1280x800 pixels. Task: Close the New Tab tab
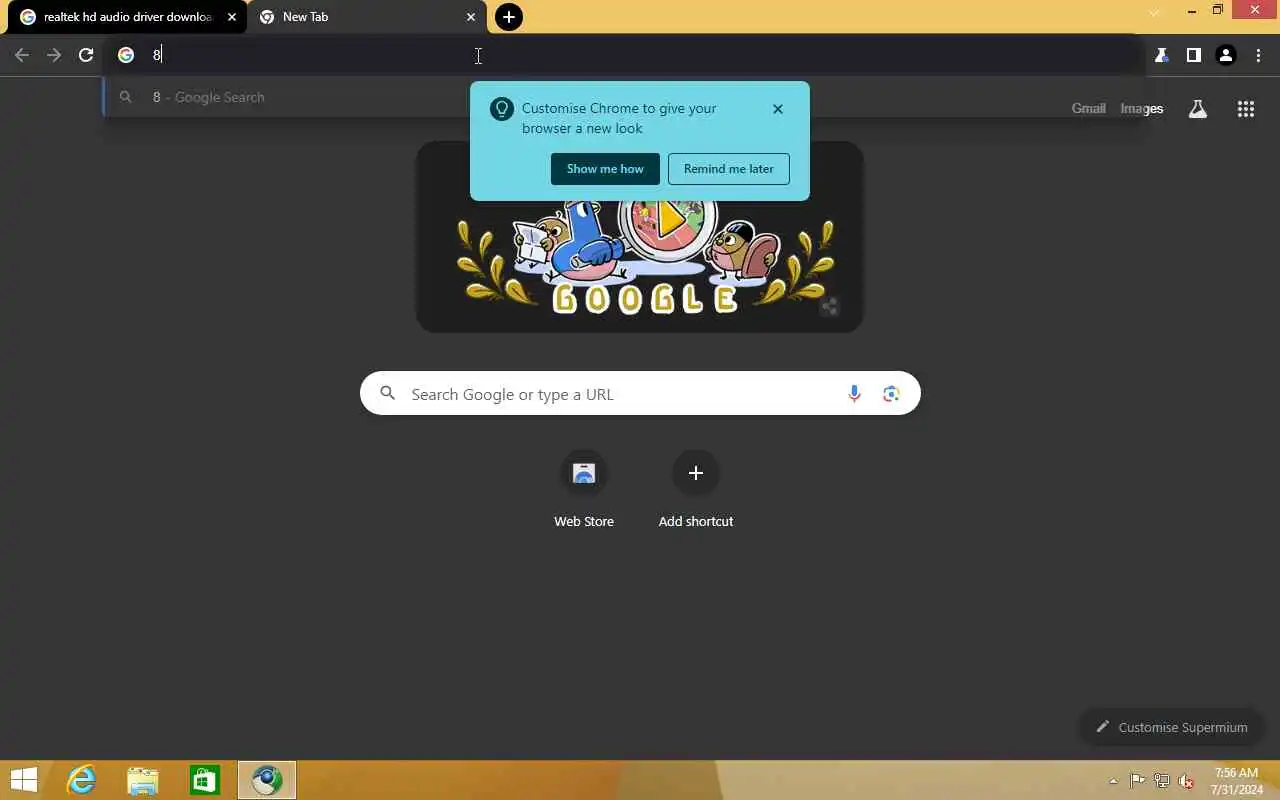[x=471, y=17]
